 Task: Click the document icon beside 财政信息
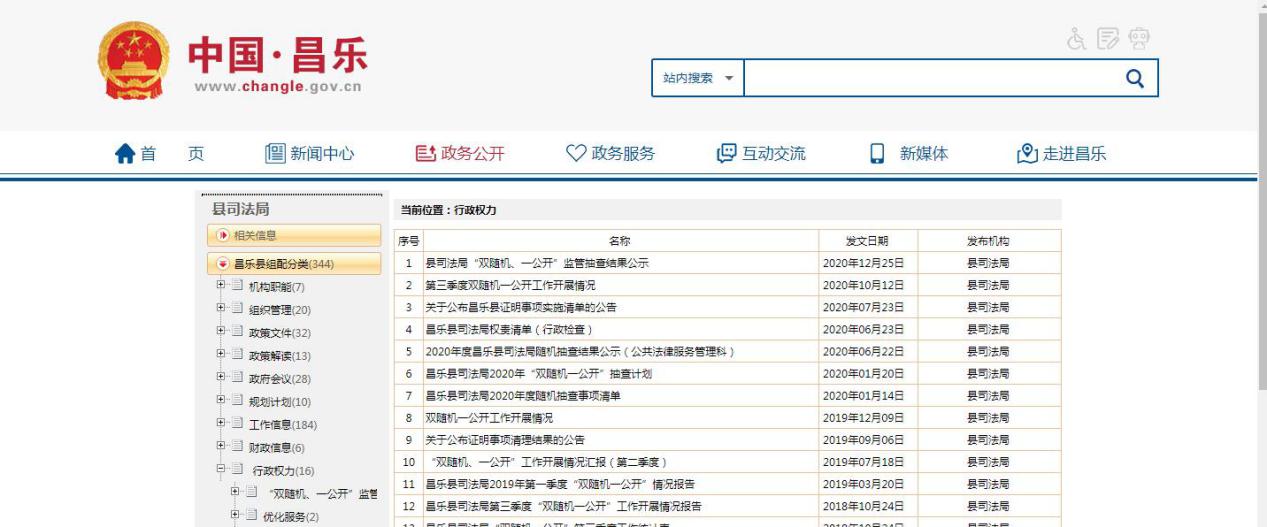237,448
